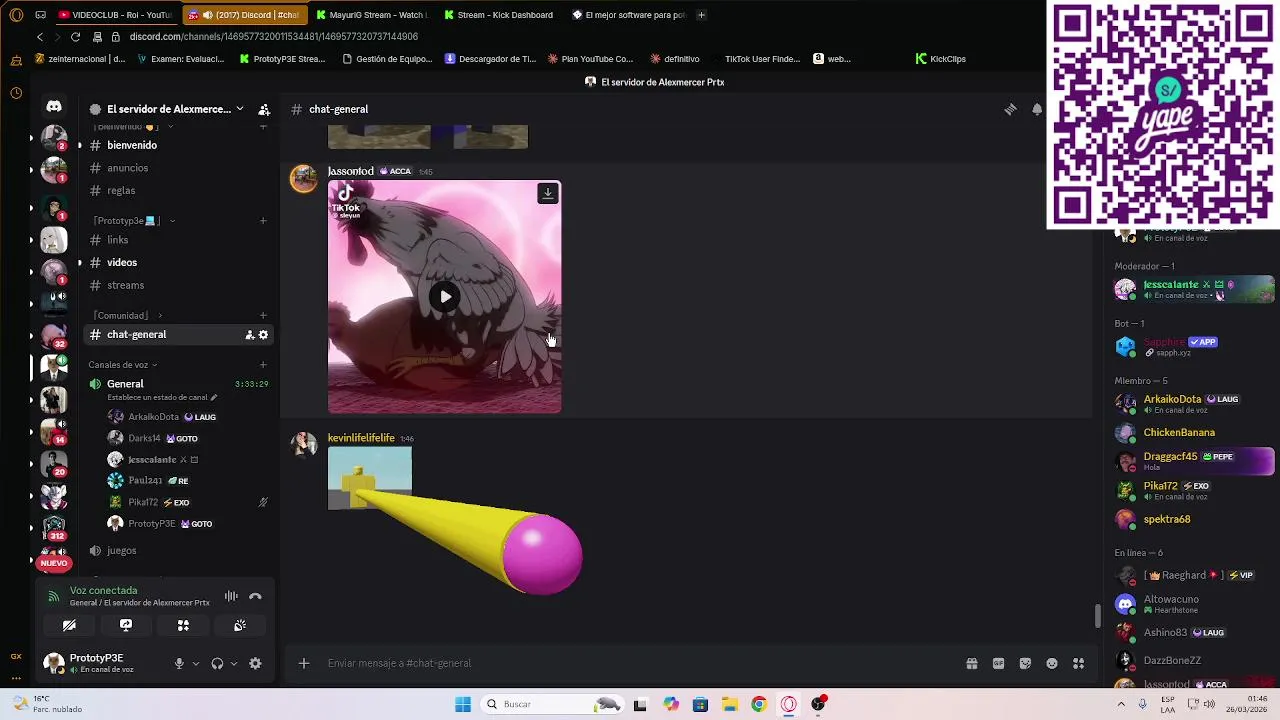Click the NUEVO unread indicator
The height and width of the screenshot is (720, 1280).
(54, 563)
